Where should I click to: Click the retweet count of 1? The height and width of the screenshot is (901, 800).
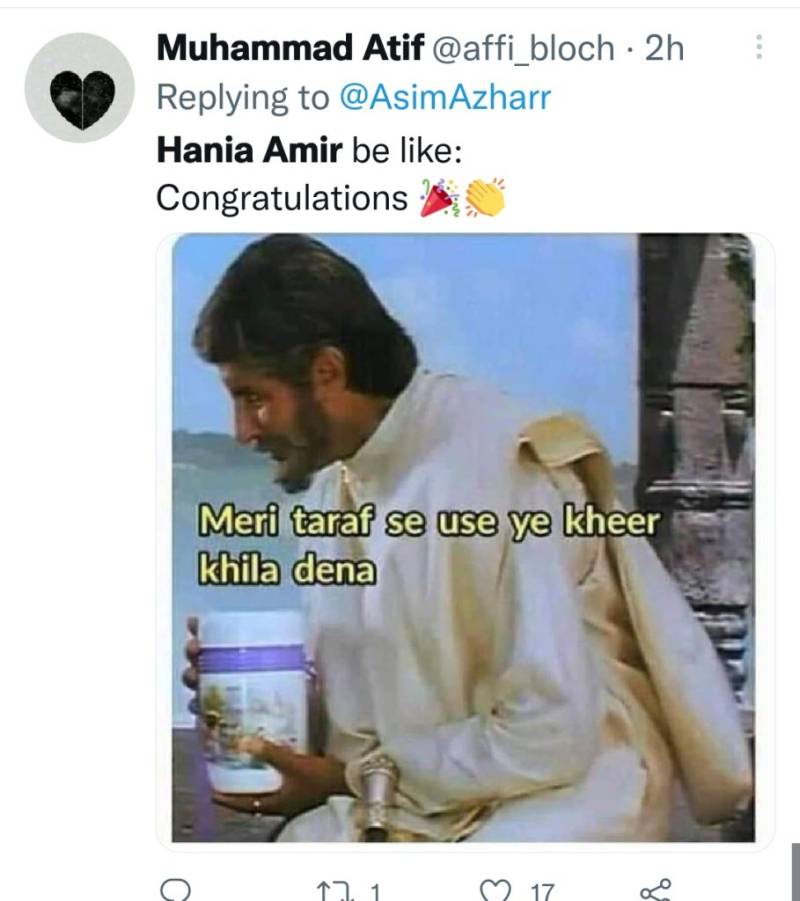(x=375, y=892)
